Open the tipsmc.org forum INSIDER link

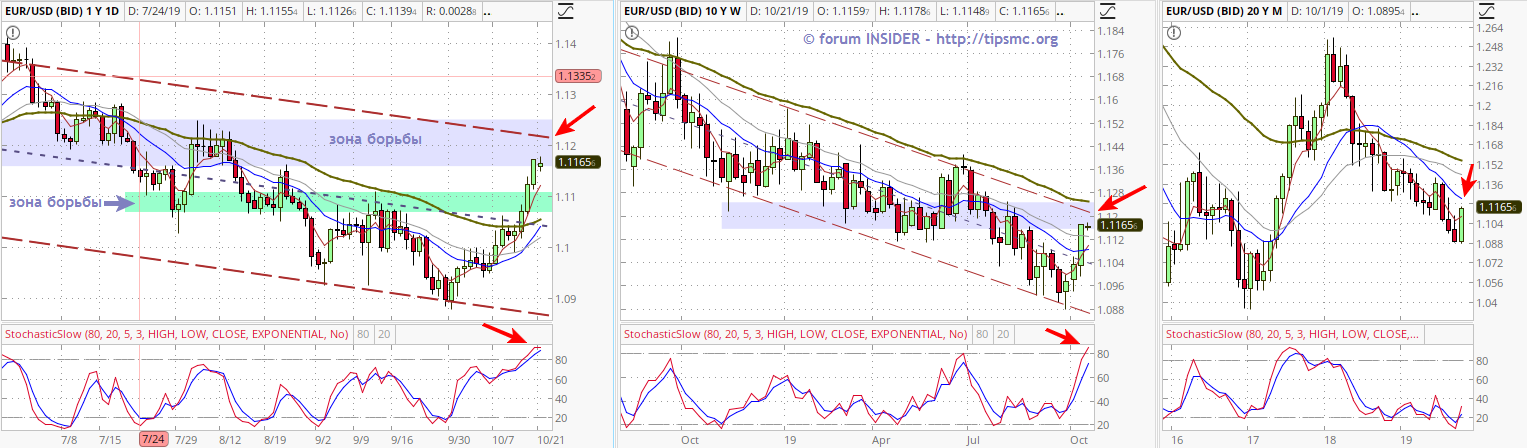pyautogui.click(x=930, y=39)
